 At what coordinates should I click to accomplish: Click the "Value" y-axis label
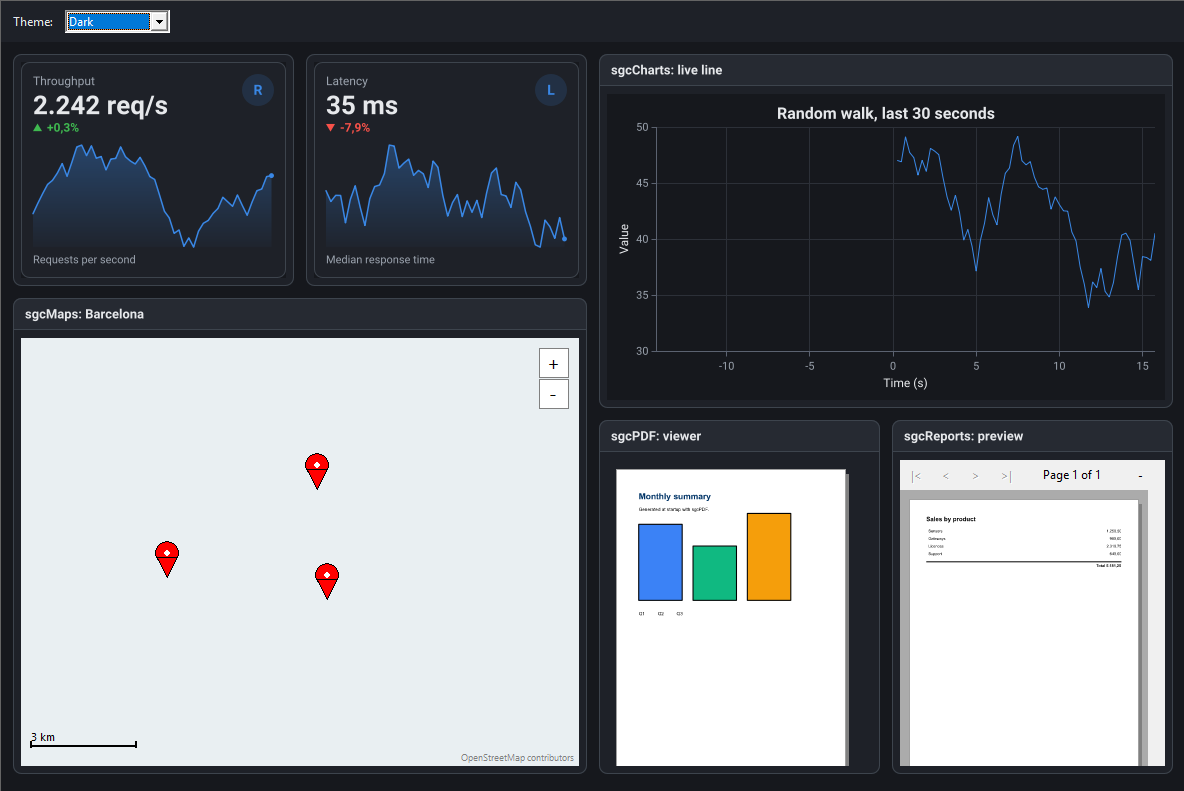pyautogui.click(x=624, y=239)
